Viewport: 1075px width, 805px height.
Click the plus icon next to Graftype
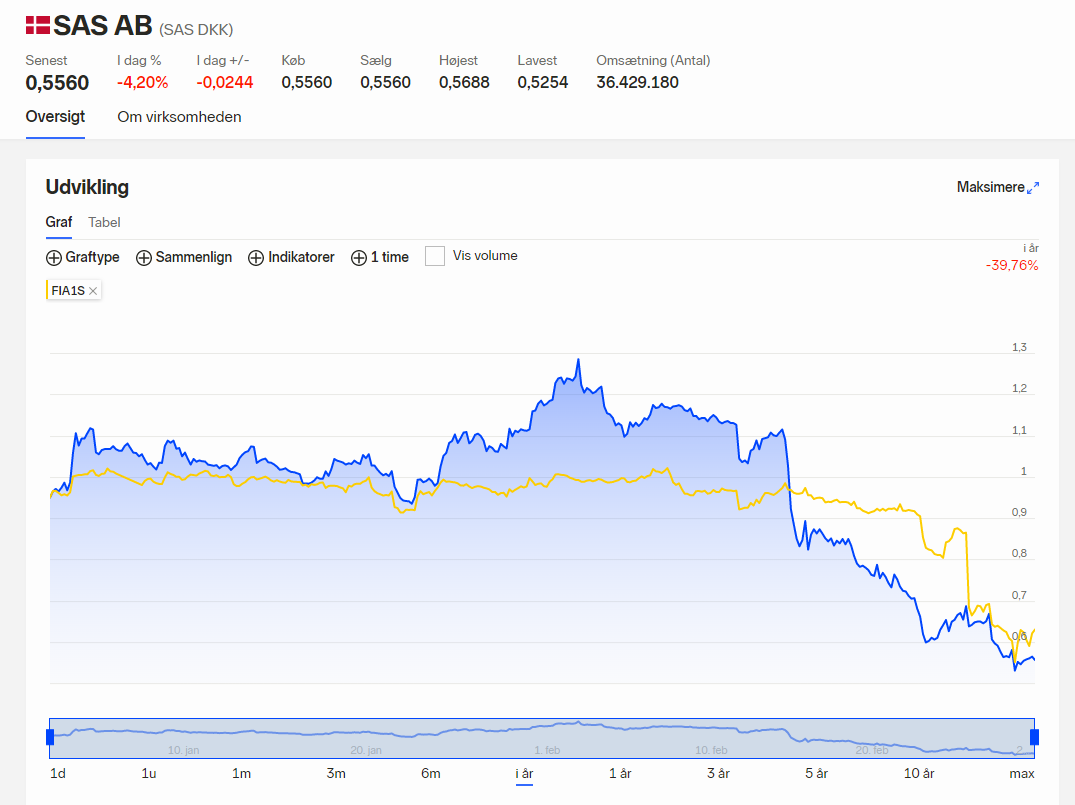53,258
